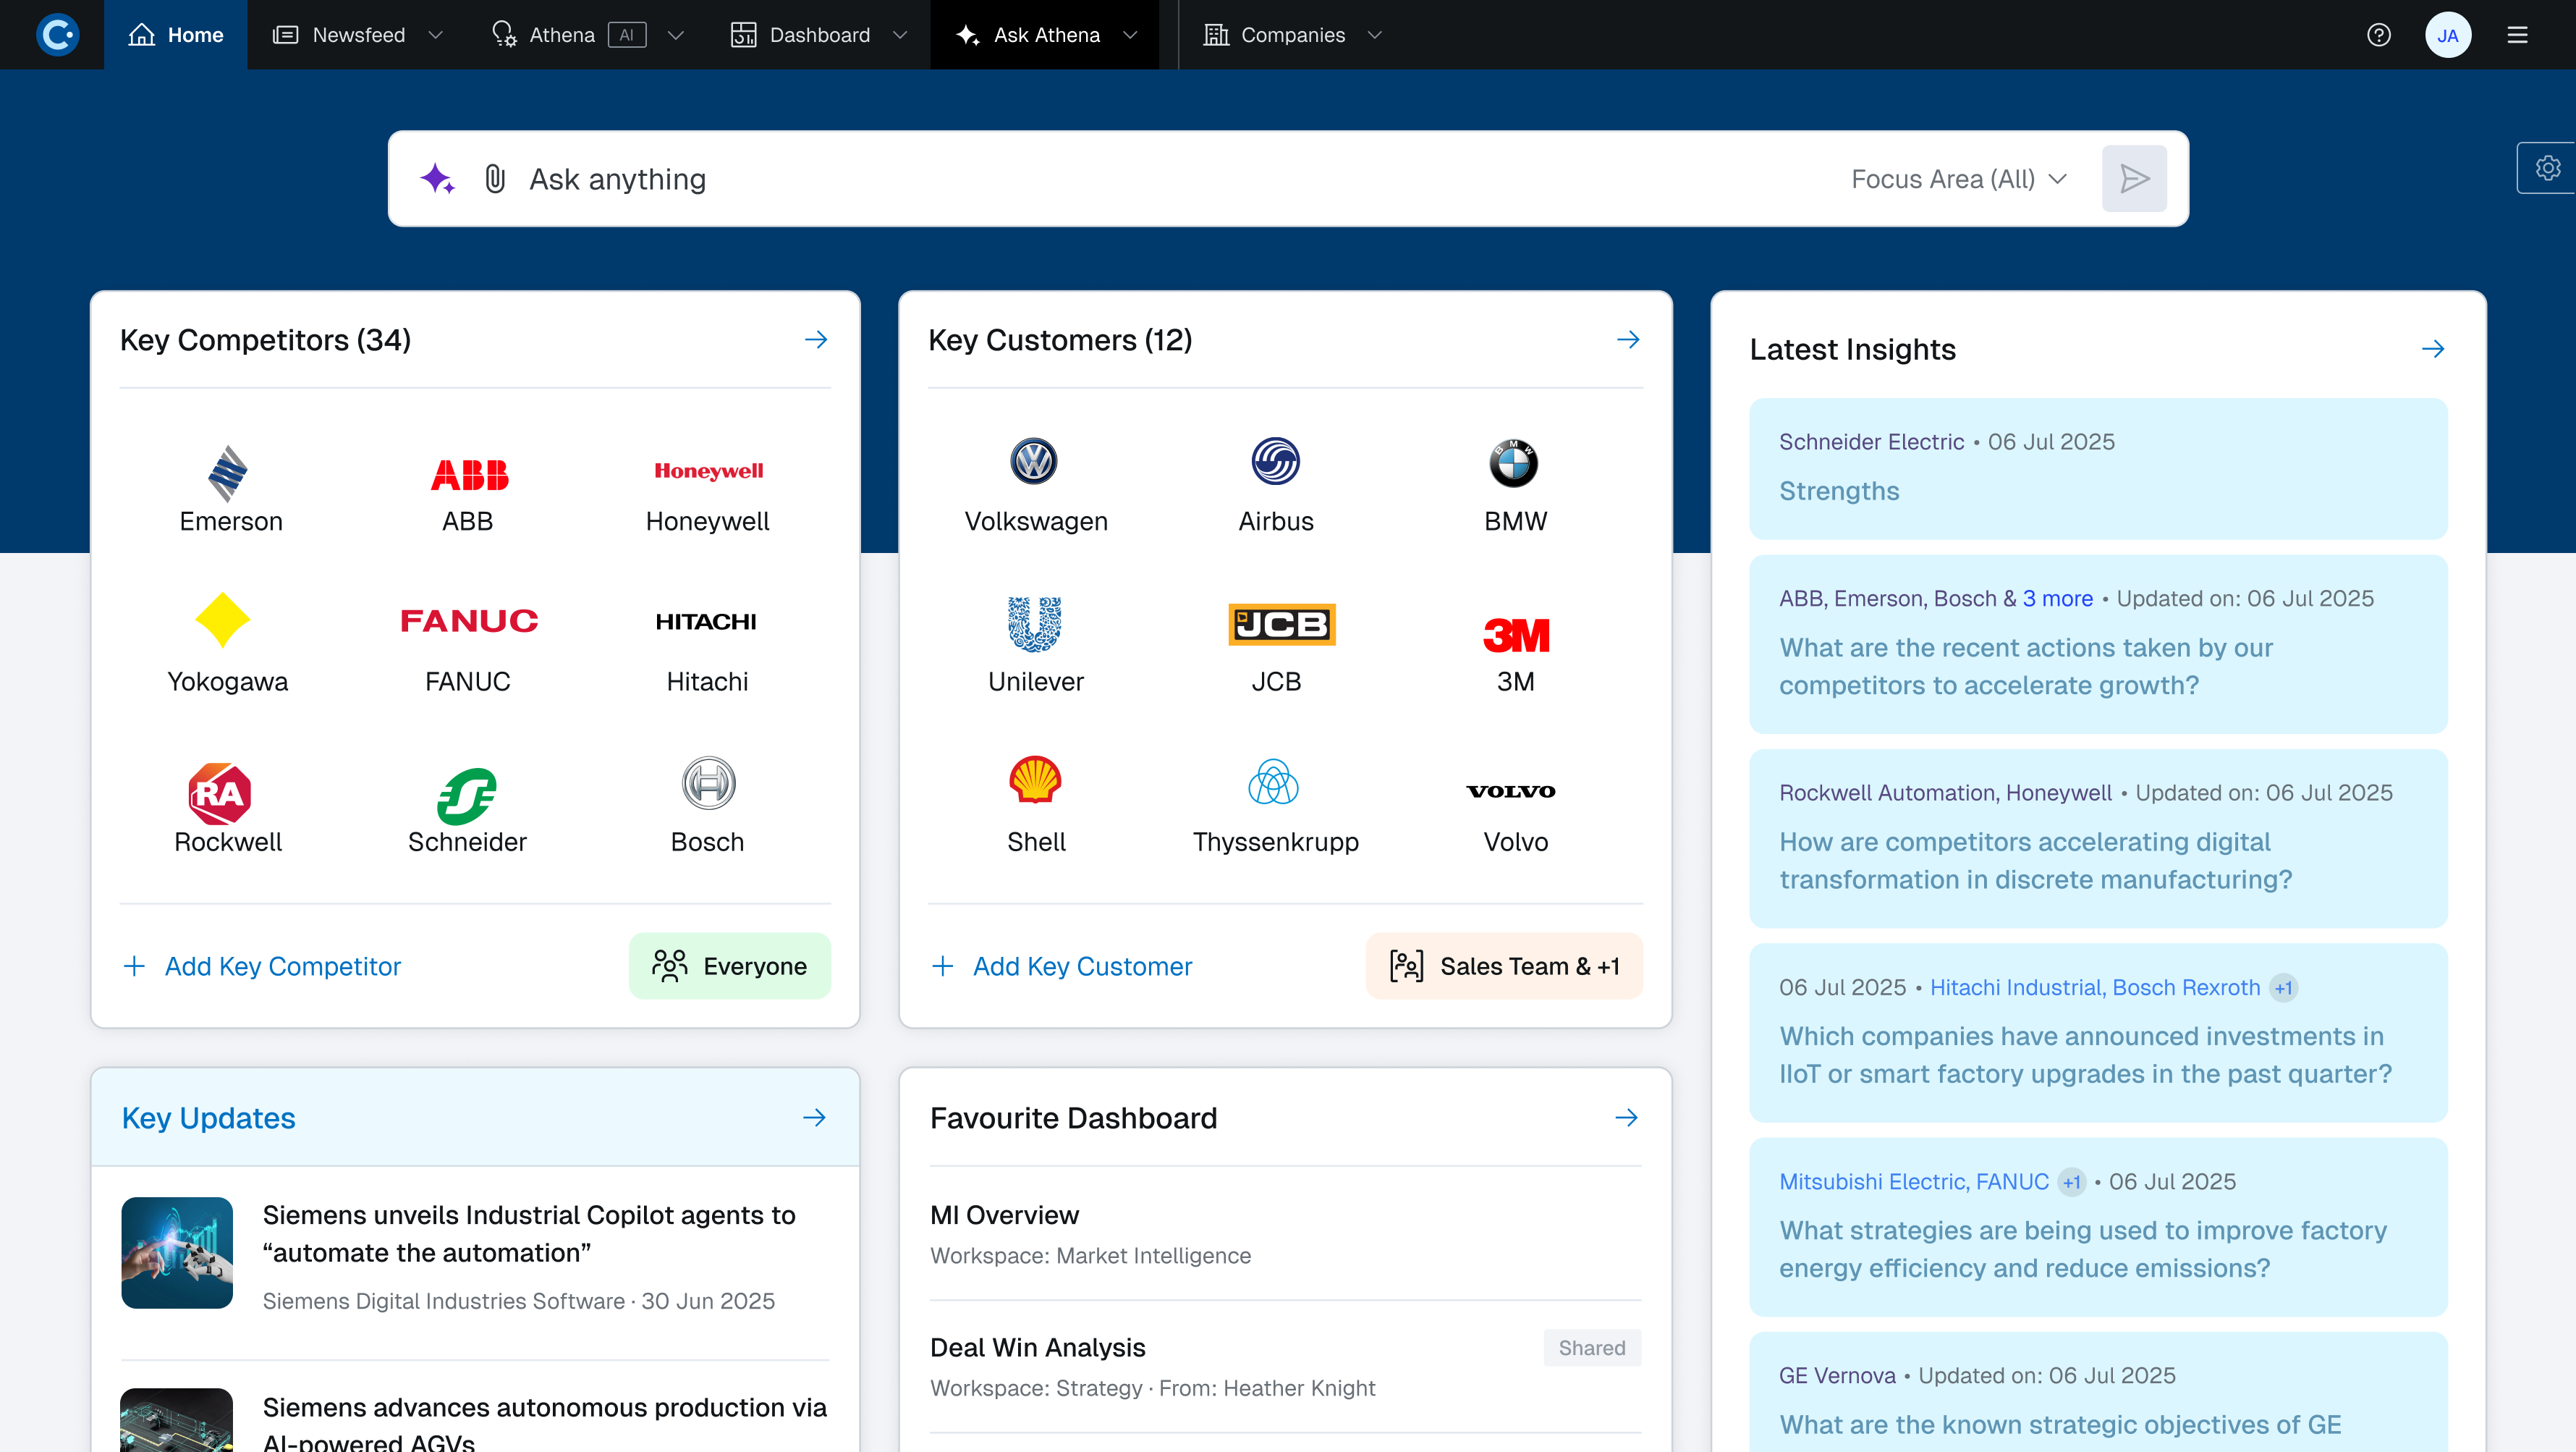Open the Dashboard dropdown chevron

click(900, 35)
